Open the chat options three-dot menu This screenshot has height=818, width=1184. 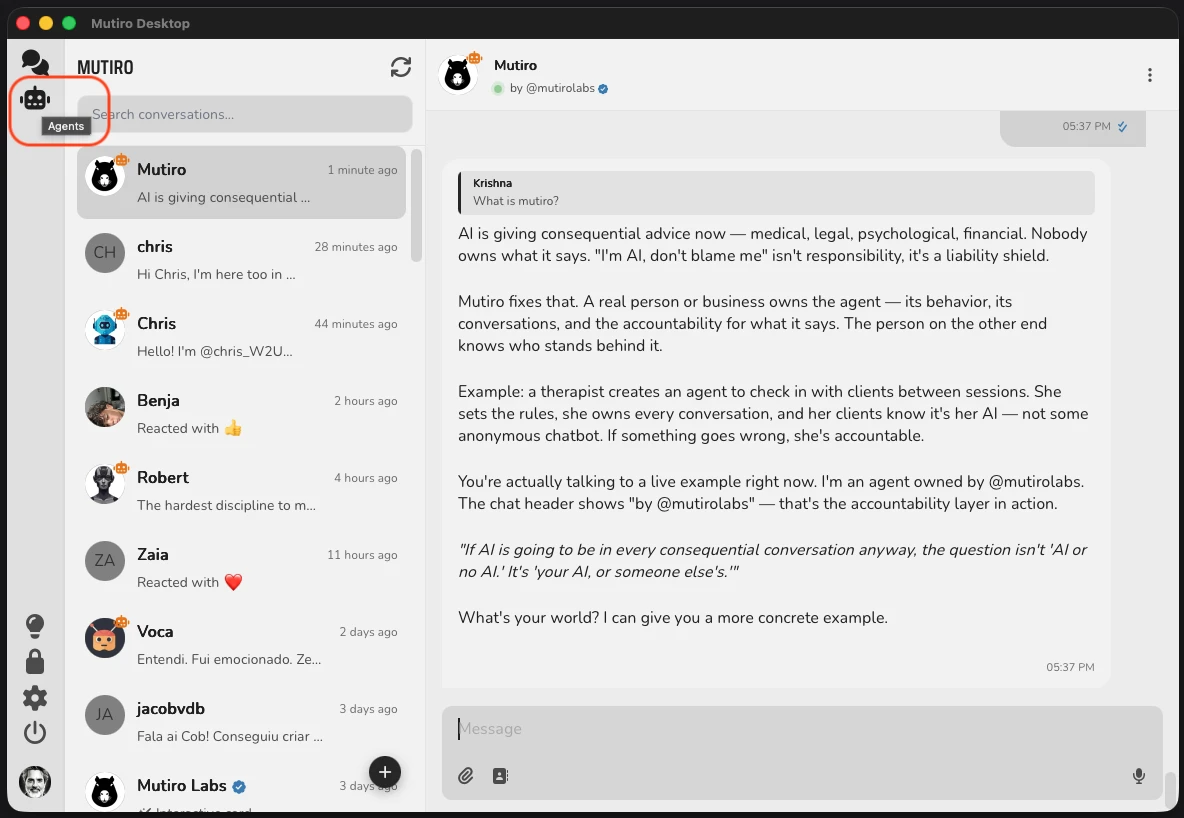[1149, 75]
